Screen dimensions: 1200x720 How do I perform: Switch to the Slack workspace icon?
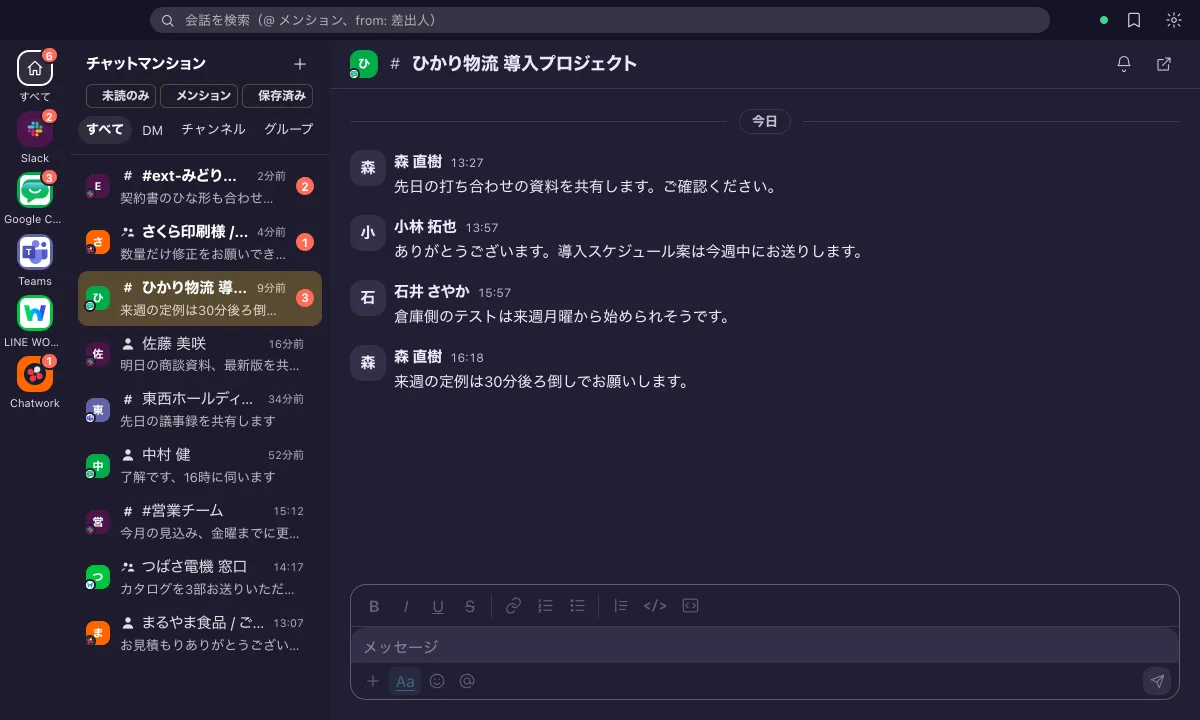[35, 129]
